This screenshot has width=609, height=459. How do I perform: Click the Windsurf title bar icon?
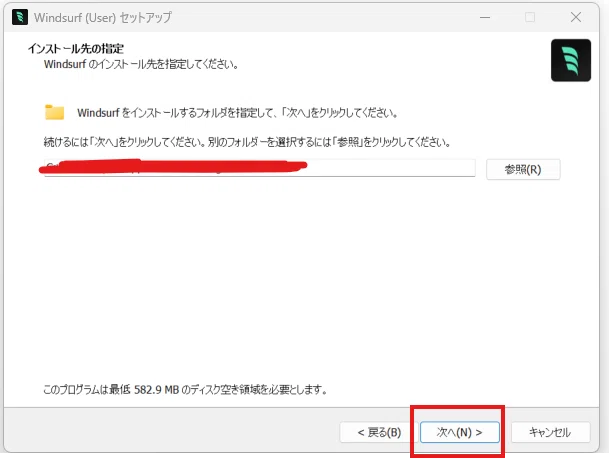tap(20, 17)
